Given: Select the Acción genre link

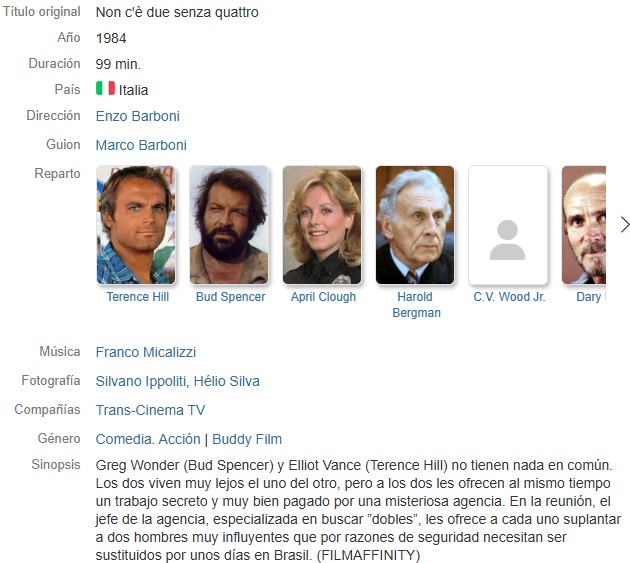Looking at the screenshot, I should pos(179,439).
